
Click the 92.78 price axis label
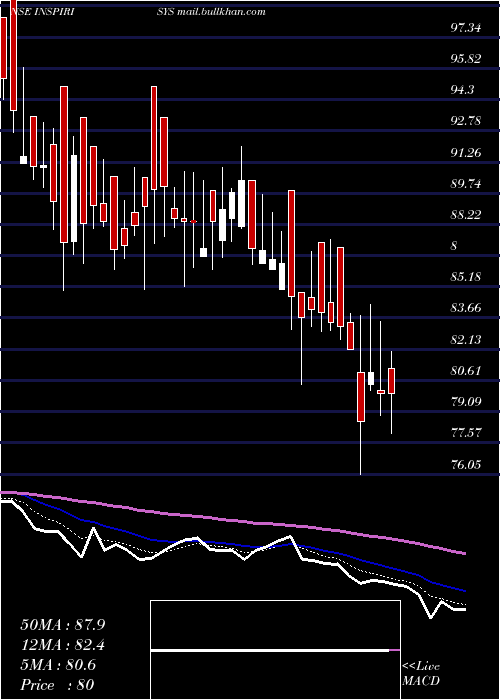(x=466, y=121)
